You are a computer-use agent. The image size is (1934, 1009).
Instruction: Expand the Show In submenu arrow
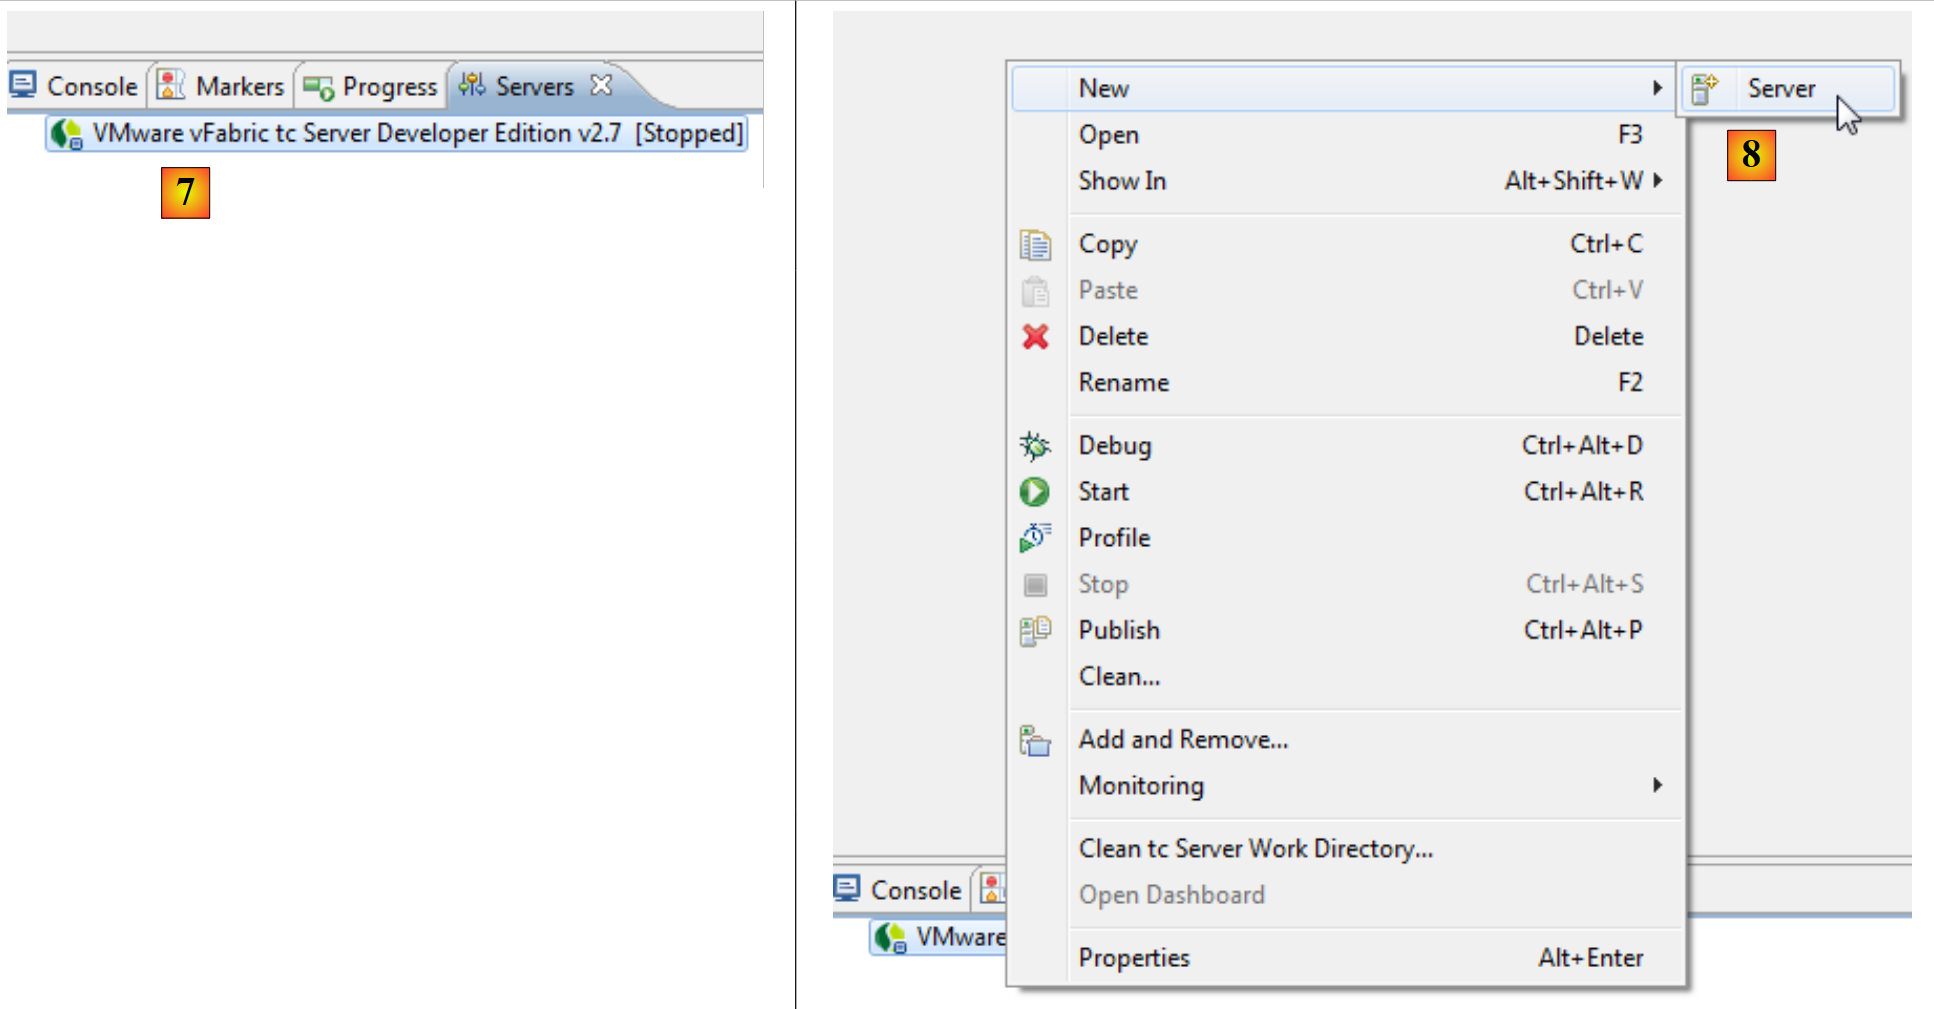click(1657, 181)
